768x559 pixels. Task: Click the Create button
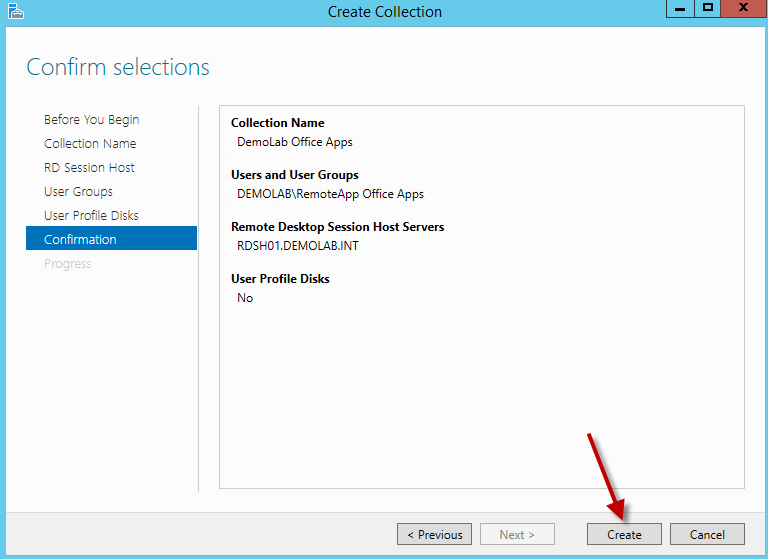624,534
